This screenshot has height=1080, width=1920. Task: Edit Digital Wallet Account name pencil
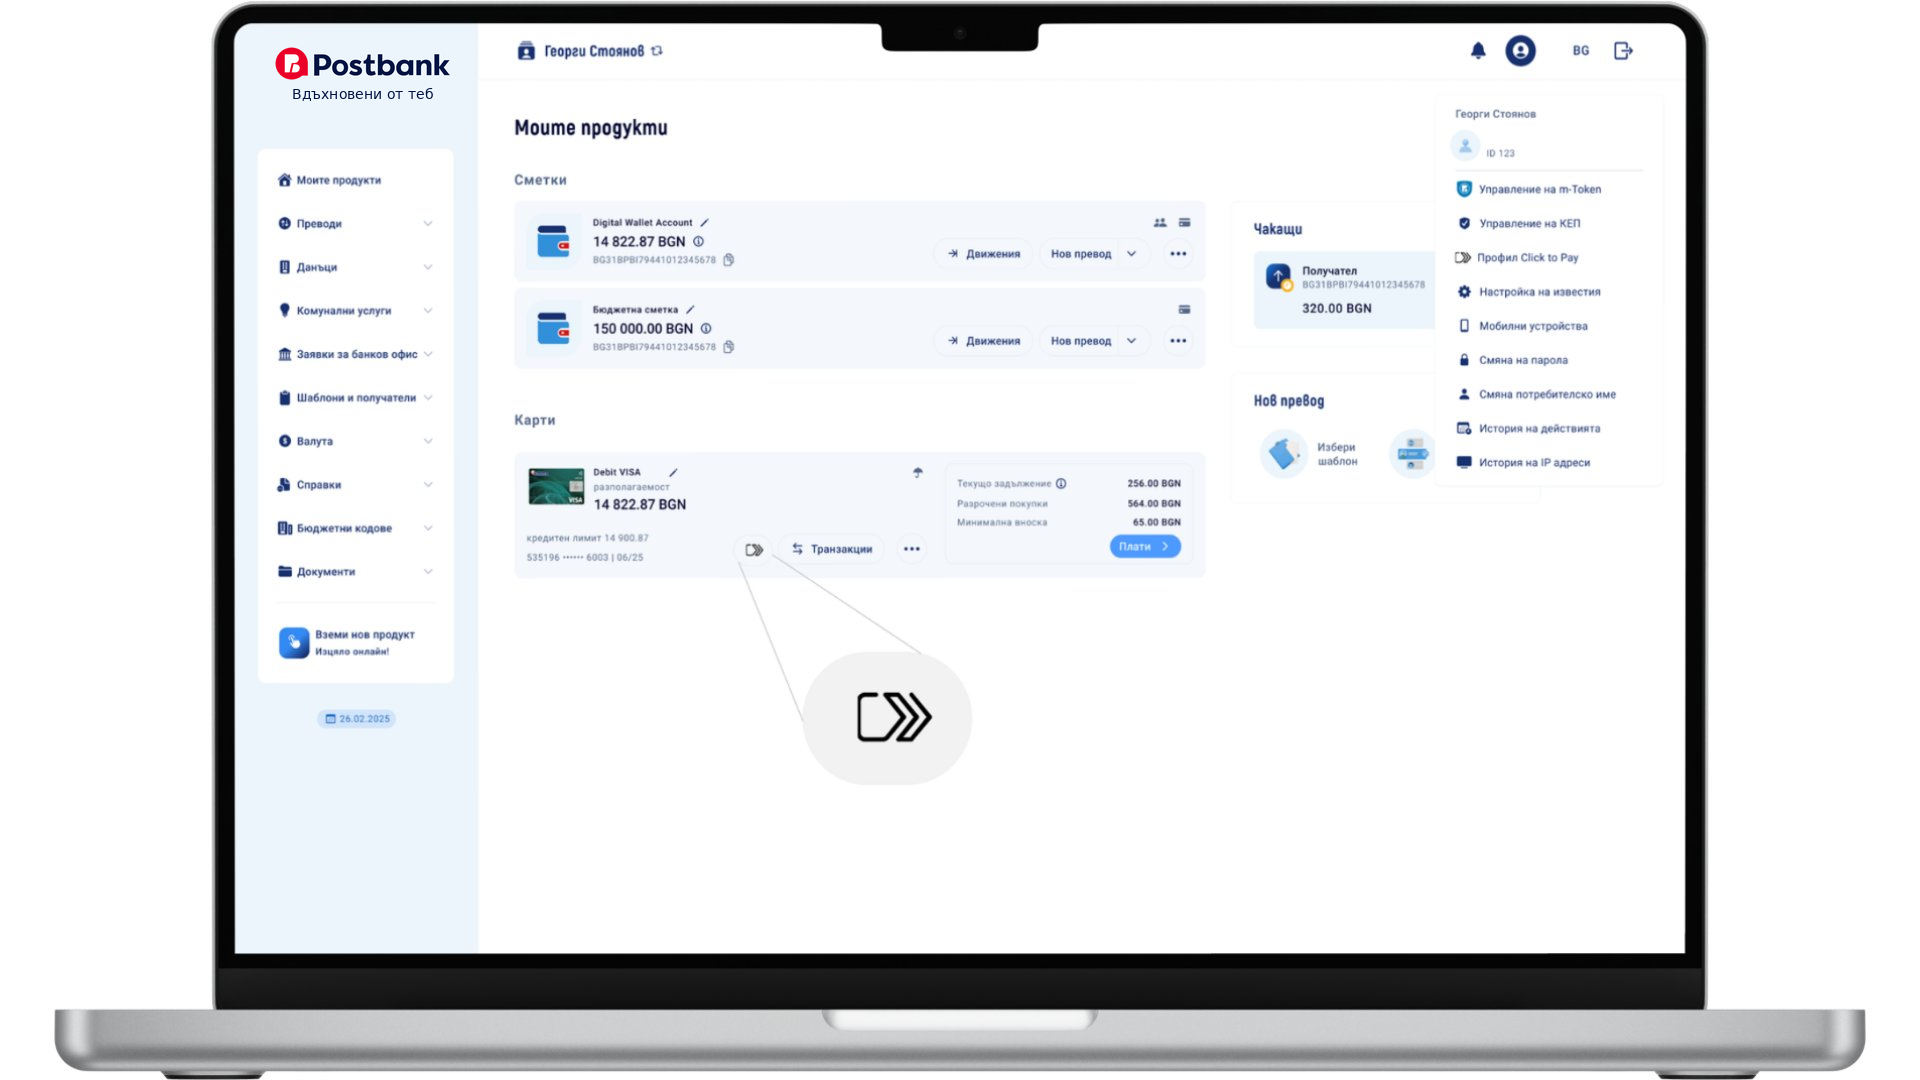704,223
